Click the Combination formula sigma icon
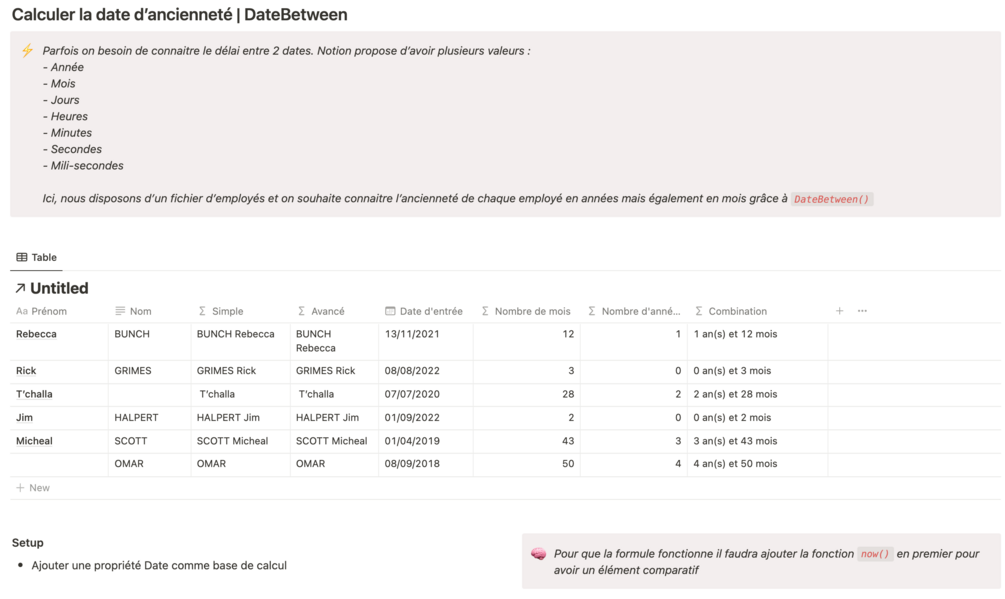This screenshot has width=1005, height=599. (699, 311)
